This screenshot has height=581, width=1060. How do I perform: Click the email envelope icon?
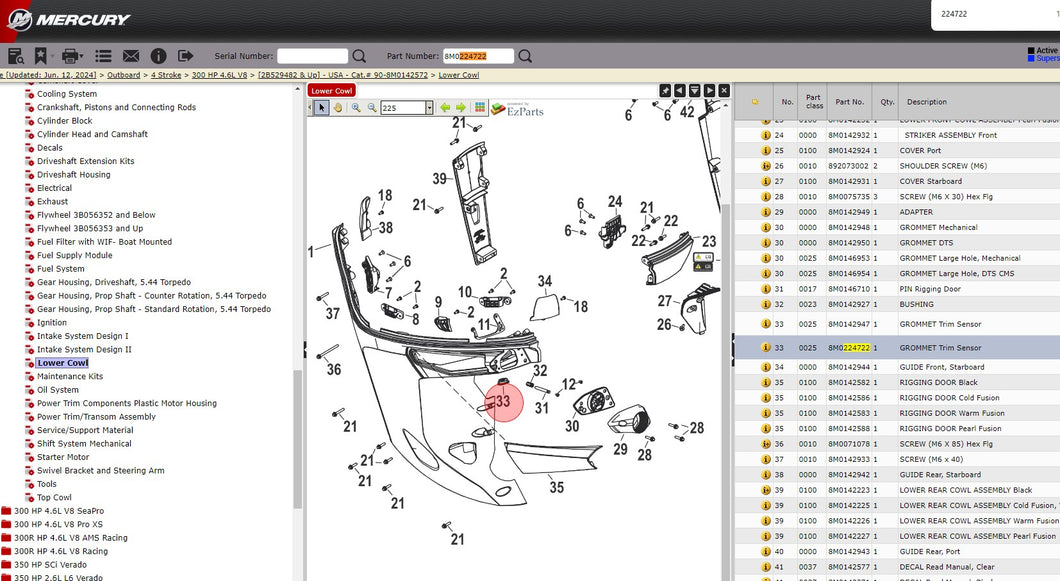[131, 55]
